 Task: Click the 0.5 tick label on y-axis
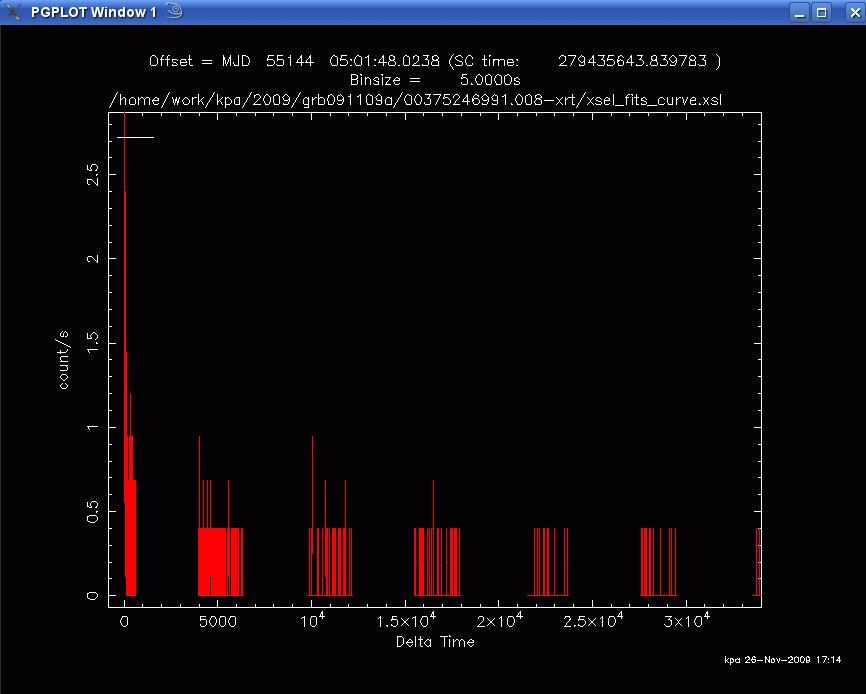point(92,512)
